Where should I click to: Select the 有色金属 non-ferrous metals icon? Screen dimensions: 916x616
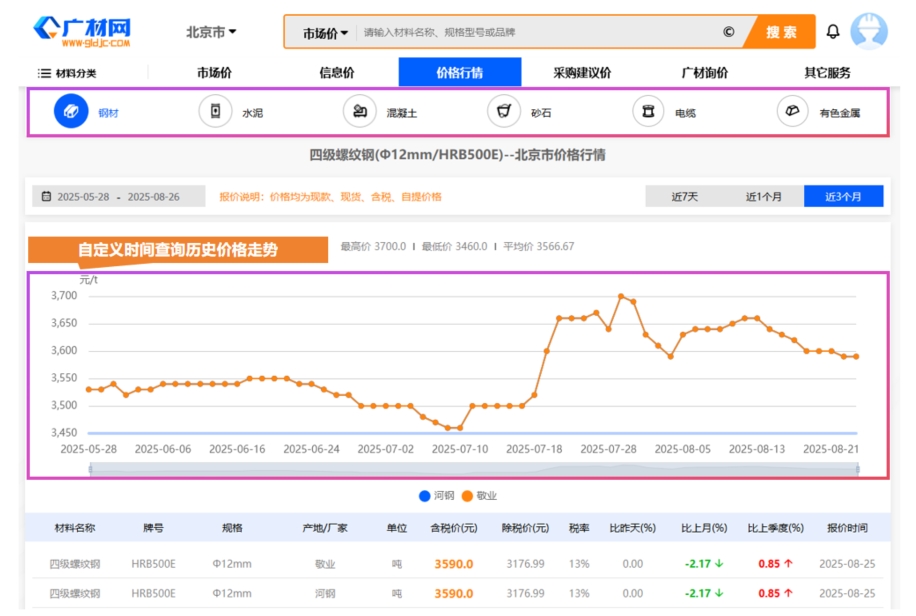(793, 112)
